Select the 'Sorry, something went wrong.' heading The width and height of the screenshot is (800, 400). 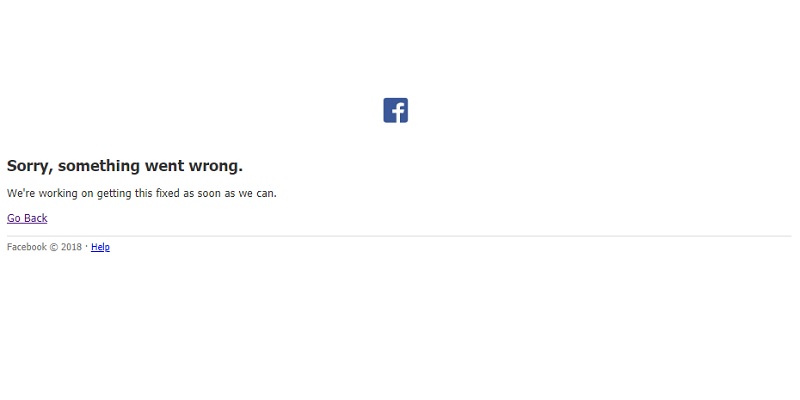point(124,166)
